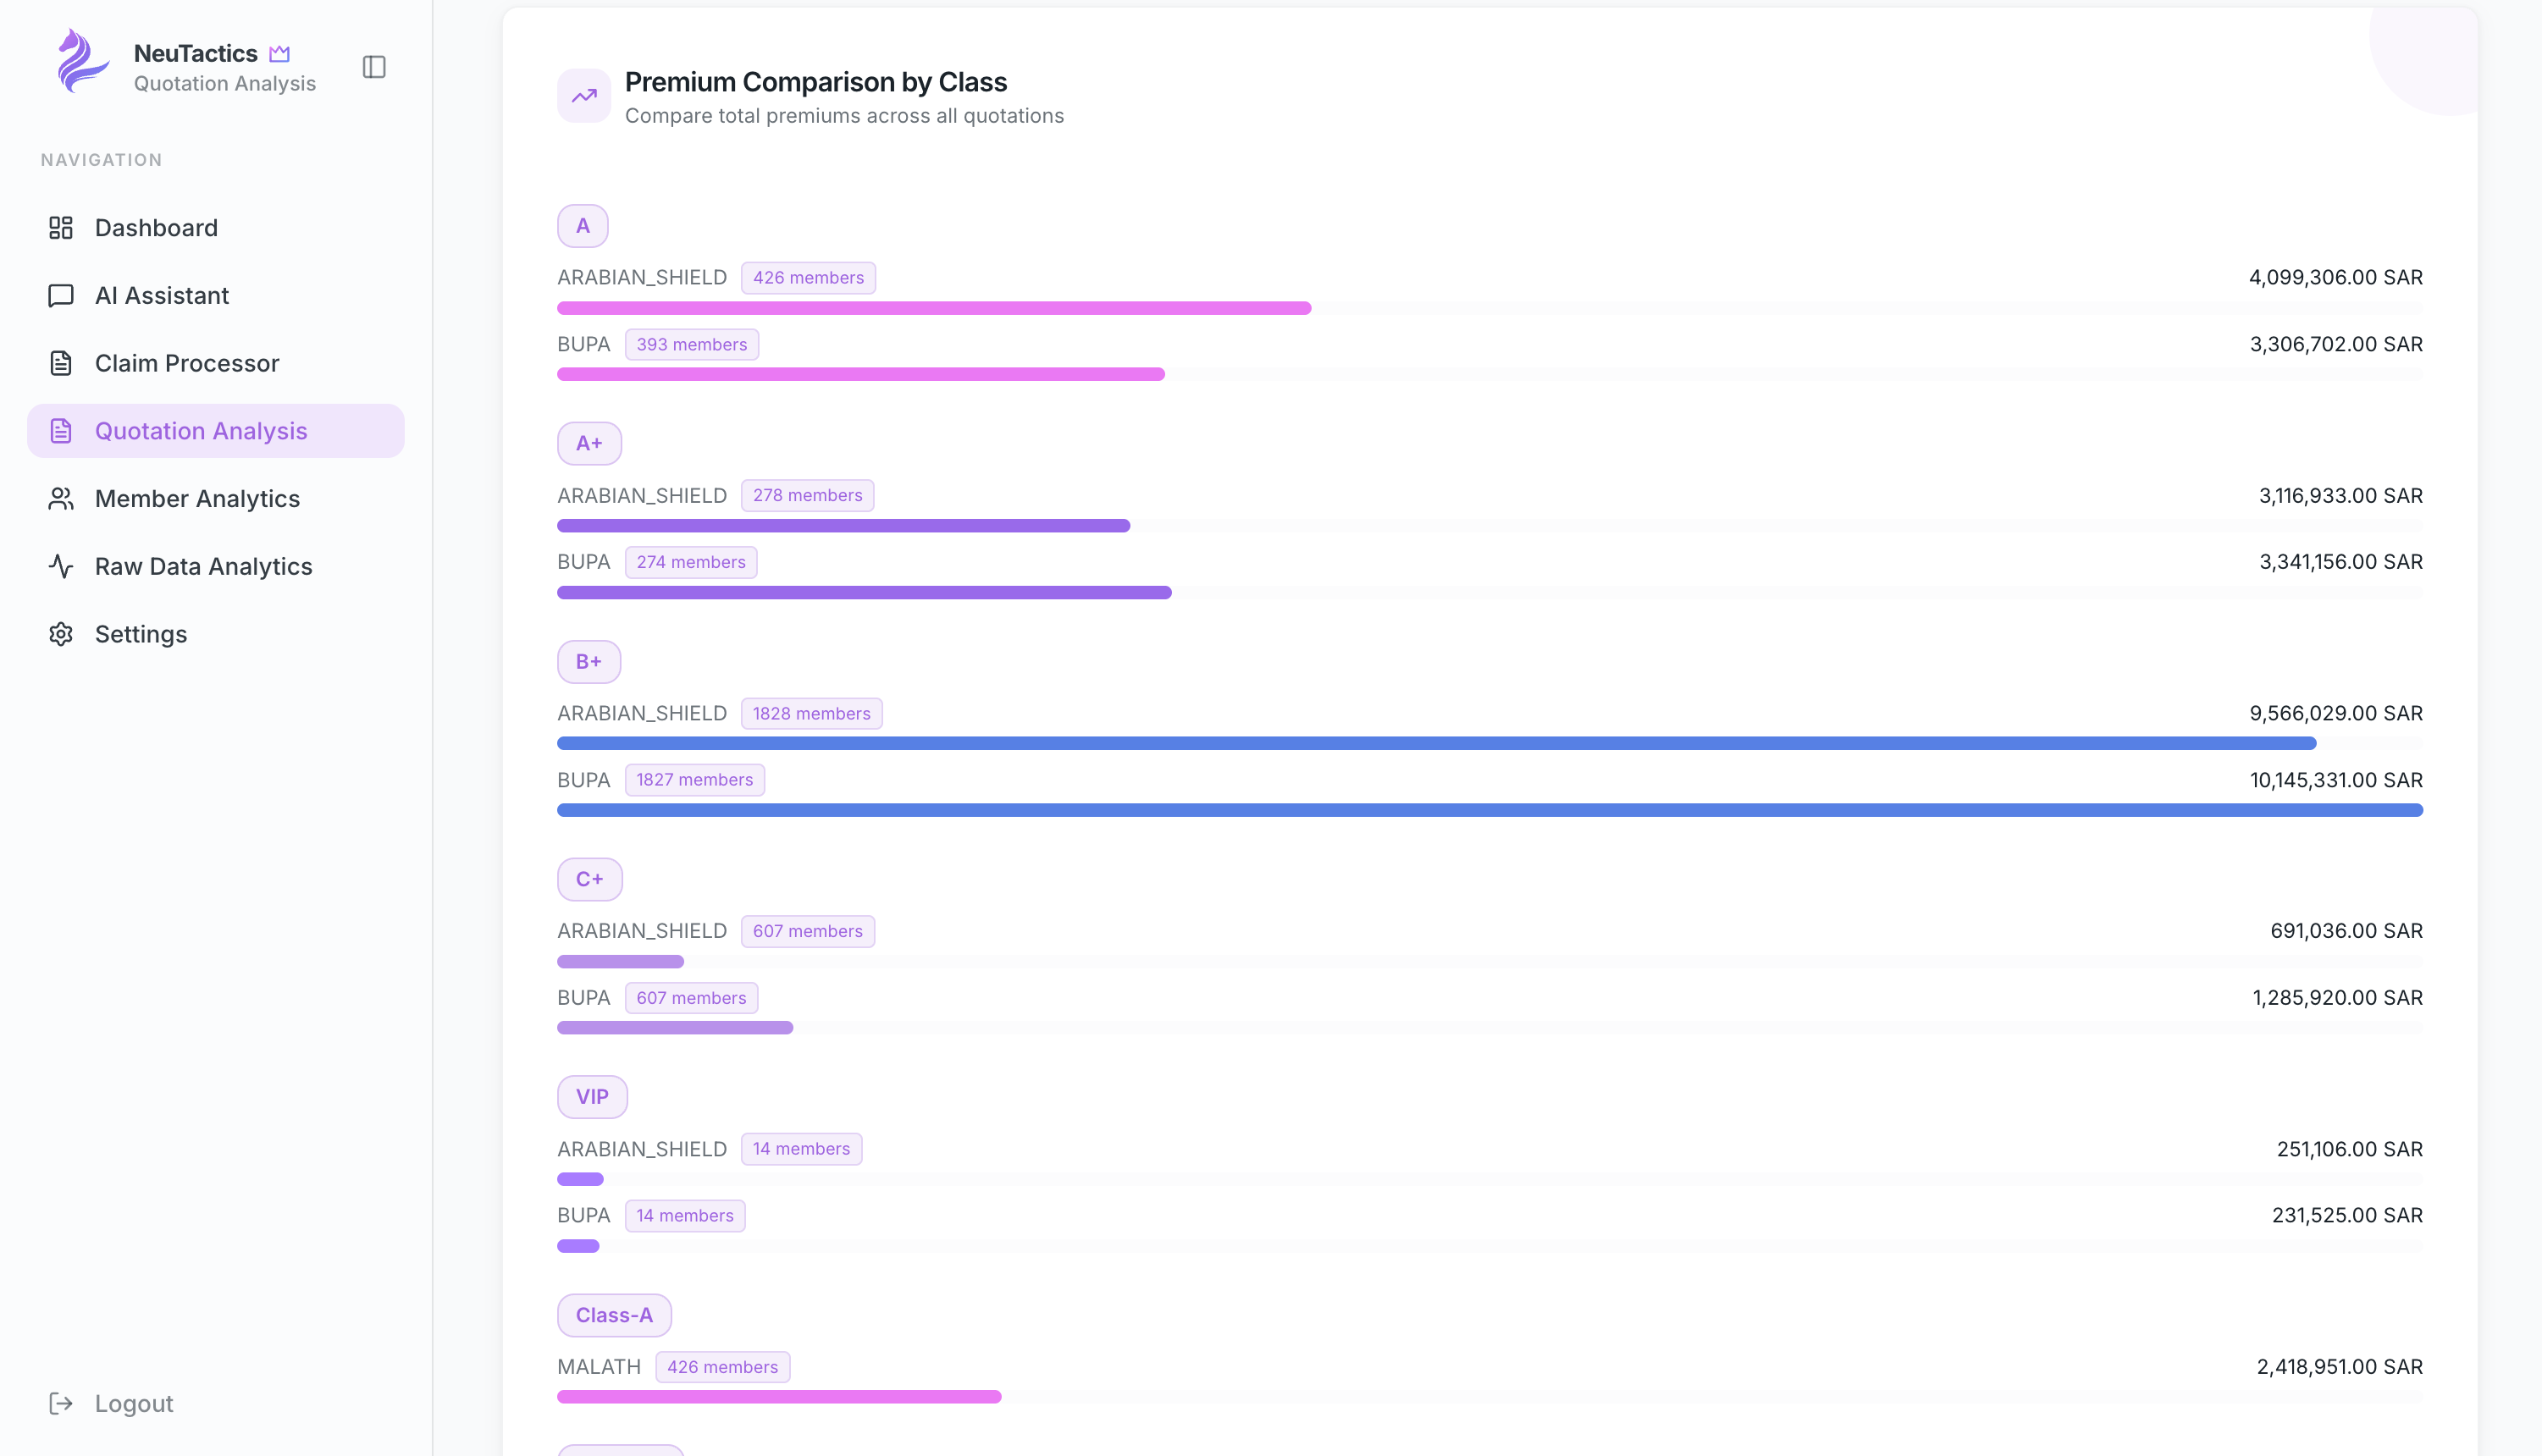The width and height of the screenshot is (2542, 1456).
Task: Click the AI Assistant chat icon
Action: (x=61, y=296)
